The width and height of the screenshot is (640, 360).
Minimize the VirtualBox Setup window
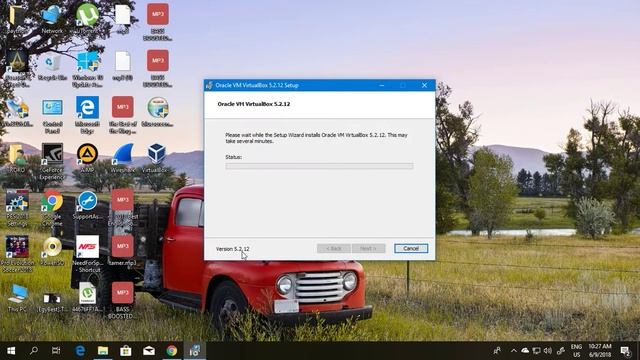pyautogui.click(x=382, y=85)
